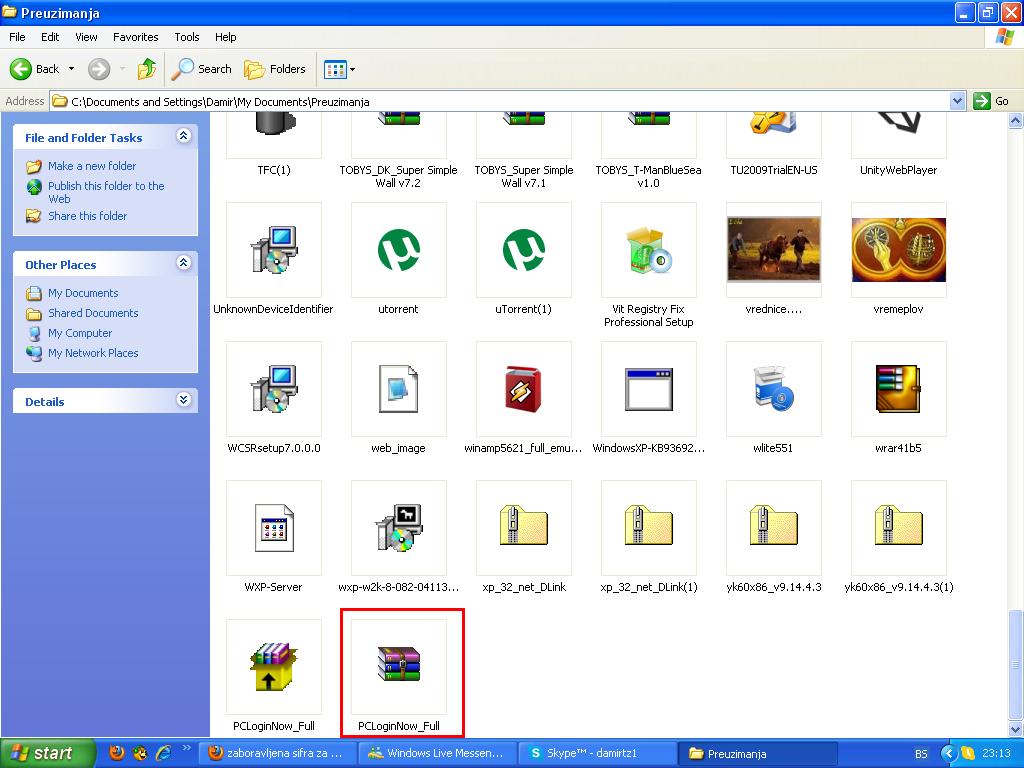This screenshot has width=1024, height=768.
Task: Open My Network Places link
Action: (x=93, y=353)
